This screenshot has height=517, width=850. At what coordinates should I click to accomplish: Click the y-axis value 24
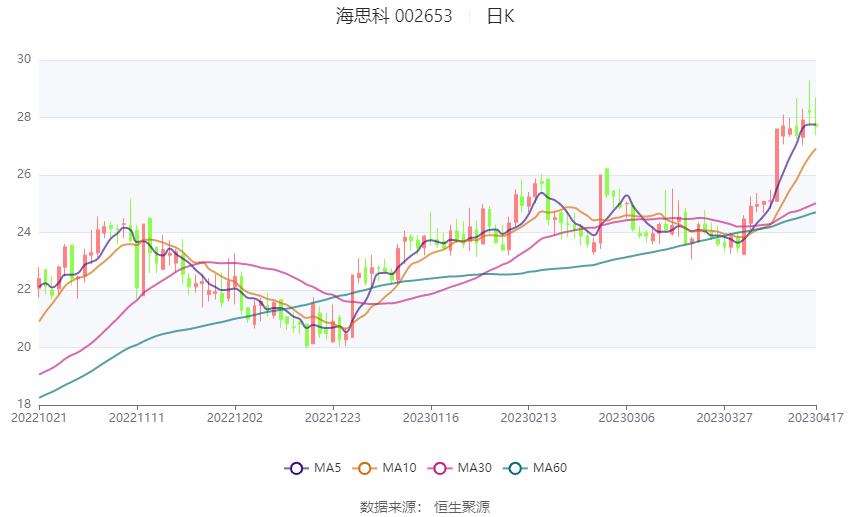(24, 231)
